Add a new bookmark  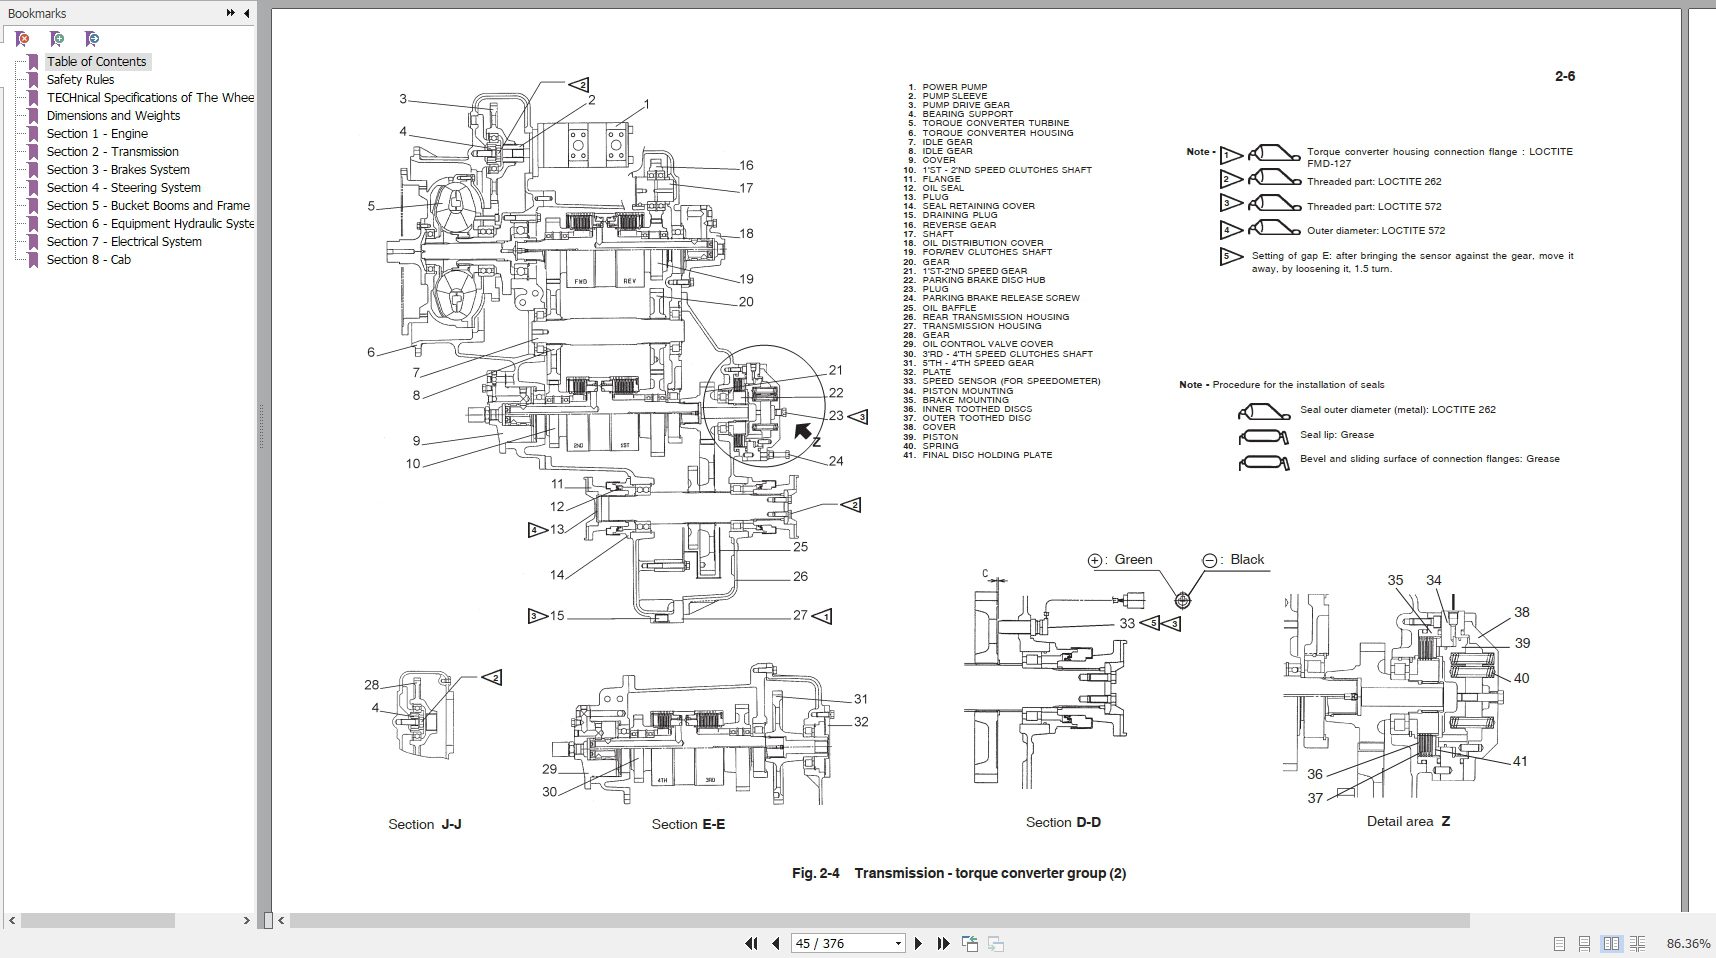coord(53,38)
